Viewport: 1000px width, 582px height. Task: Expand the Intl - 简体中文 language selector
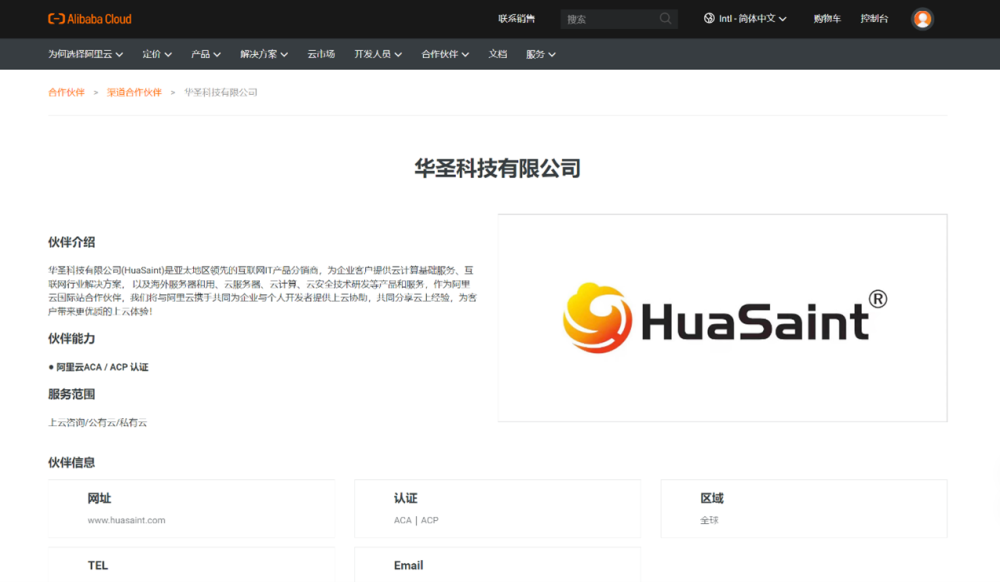[745, 18]
